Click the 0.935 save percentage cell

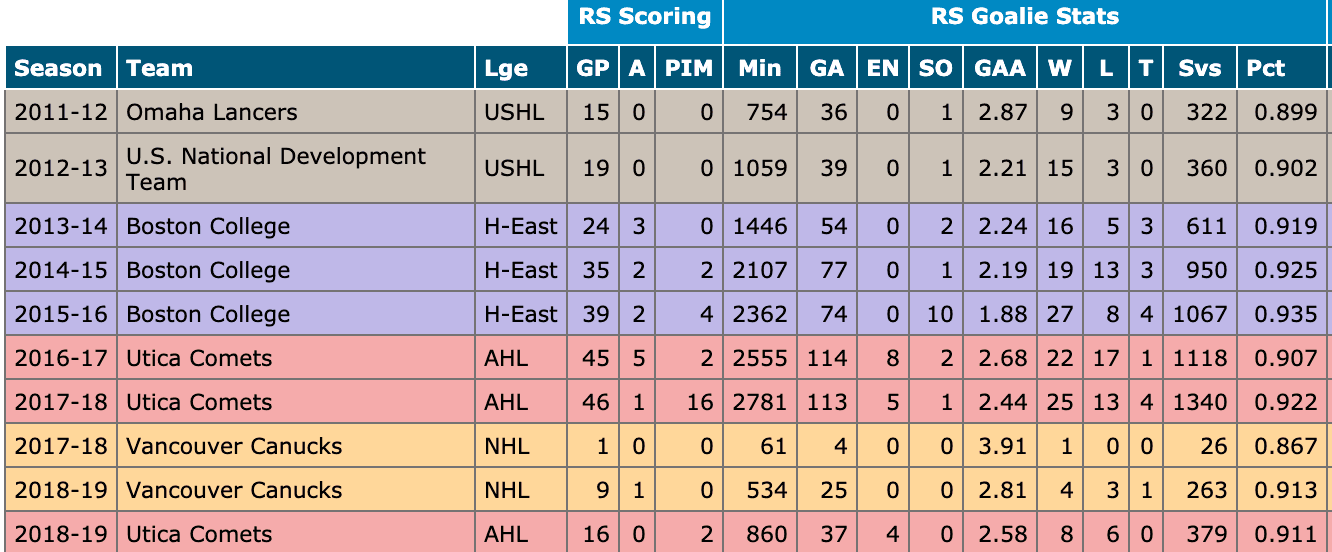coord(1284,315)
